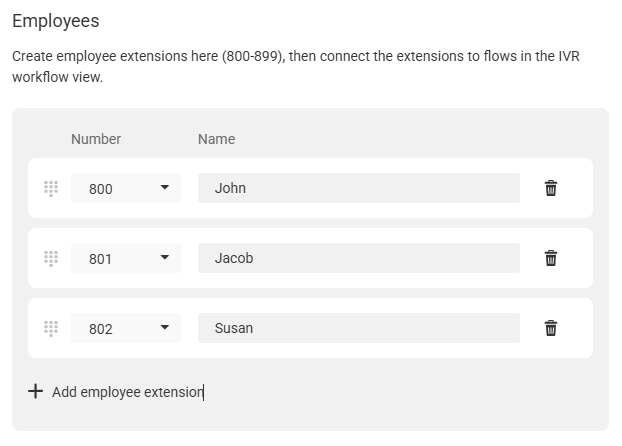Click the Name column header
Viewport: 622px width, 446px height.
tap(217, 139)
